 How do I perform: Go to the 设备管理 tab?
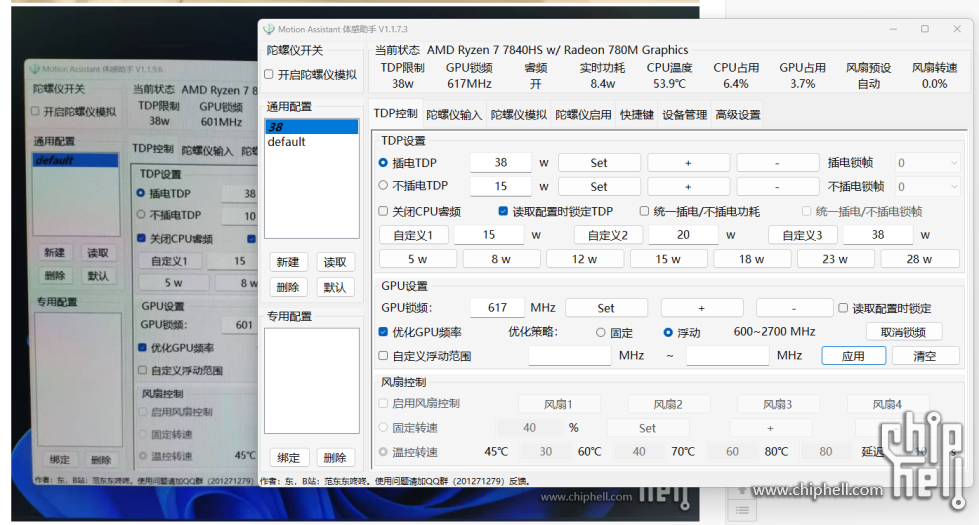[x=684, y=115]
